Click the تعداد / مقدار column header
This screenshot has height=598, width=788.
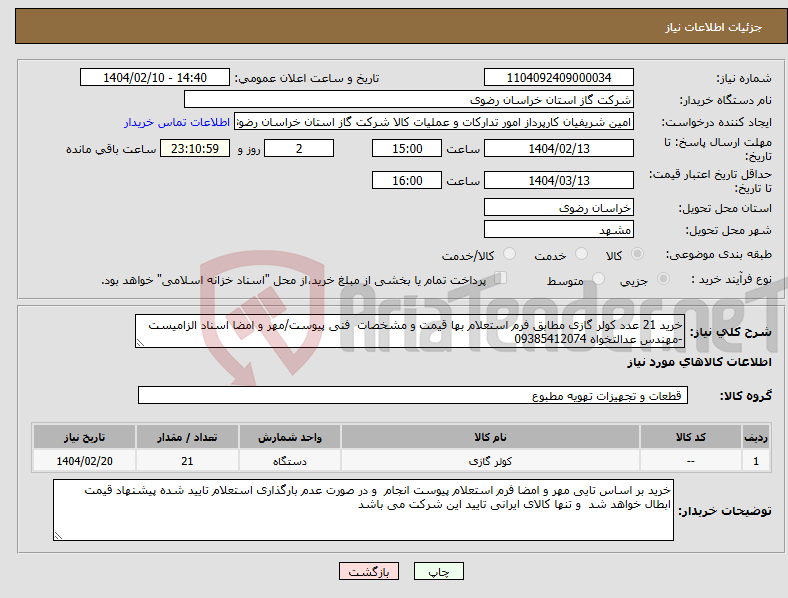pos(187,437)
